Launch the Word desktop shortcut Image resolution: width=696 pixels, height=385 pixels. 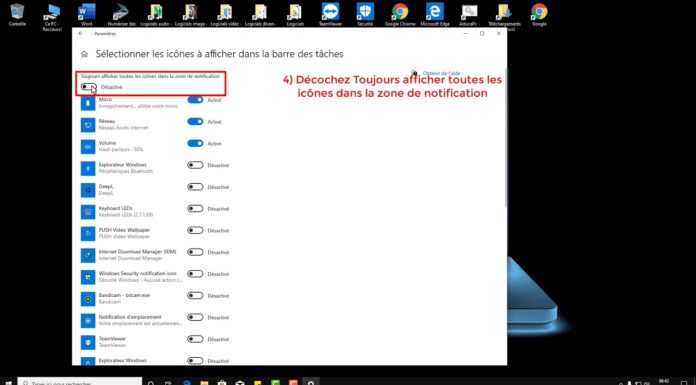tap(87, 14)
